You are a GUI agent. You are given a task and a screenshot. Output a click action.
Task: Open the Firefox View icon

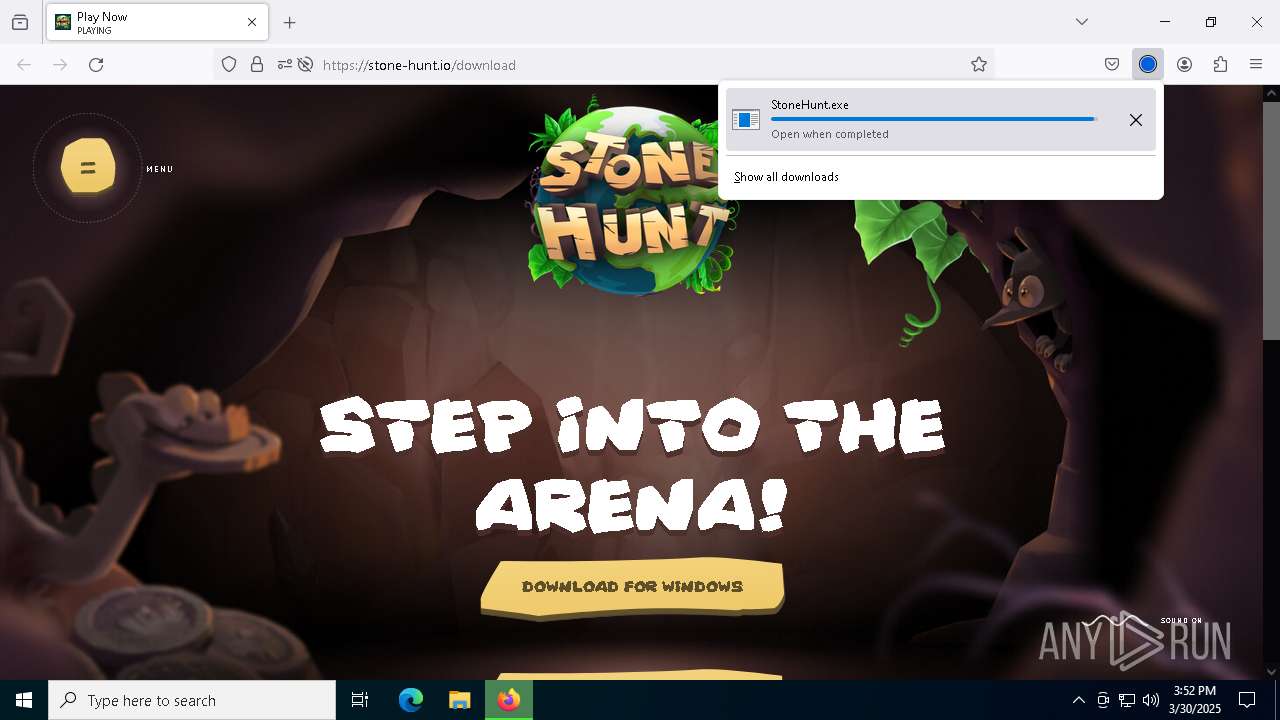coord(20,22)
